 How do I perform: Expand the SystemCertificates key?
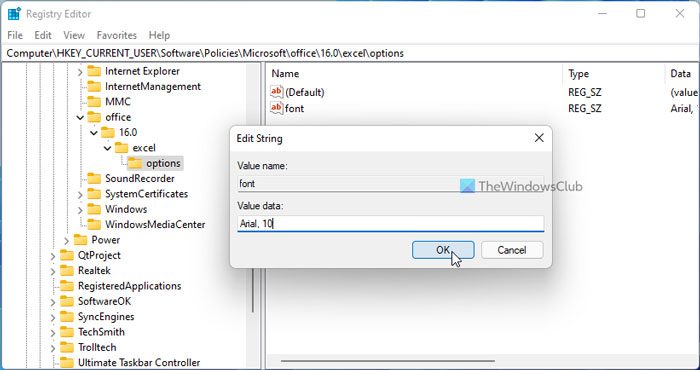click(80, 194)
